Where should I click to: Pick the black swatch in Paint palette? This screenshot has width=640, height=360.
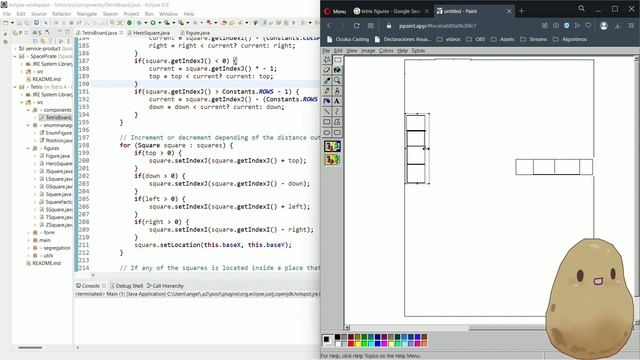337,337
